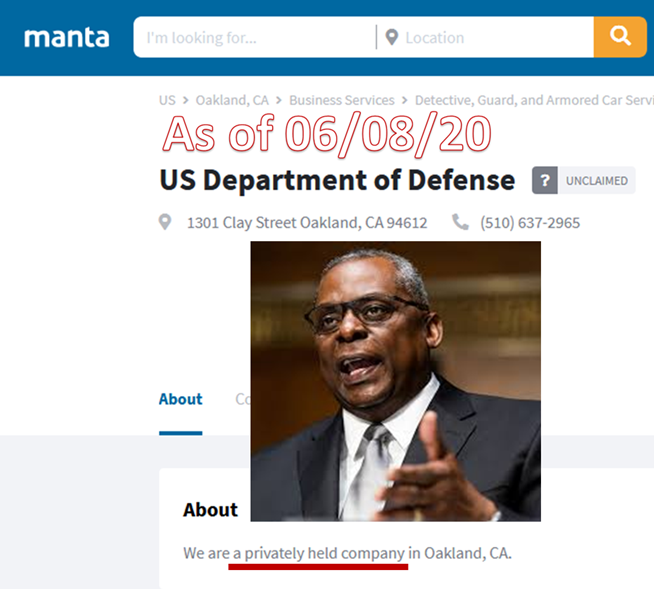This screenshot has height=589, width=654.
Task: Go to Oakland, CA breadcrumb
Action: (x=231, y=100)
